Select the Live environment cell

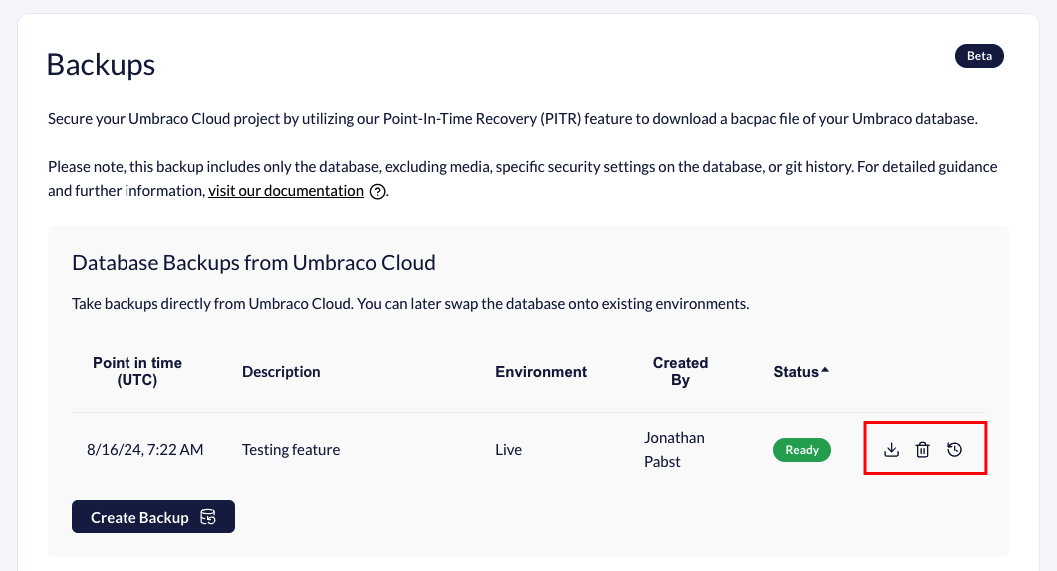(x=508, y=450)
